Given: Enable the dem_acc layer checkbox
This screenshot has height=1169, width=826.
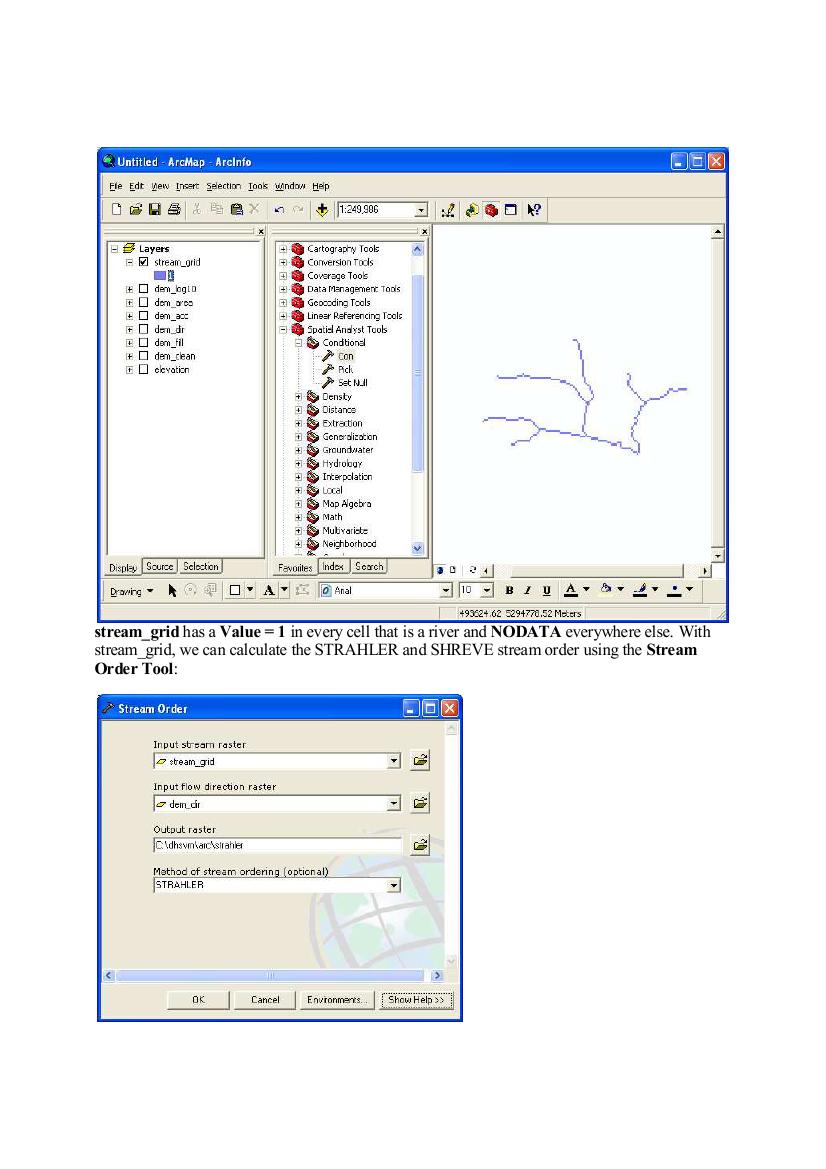Looking at the screenshot, I should tap(144, 316).
